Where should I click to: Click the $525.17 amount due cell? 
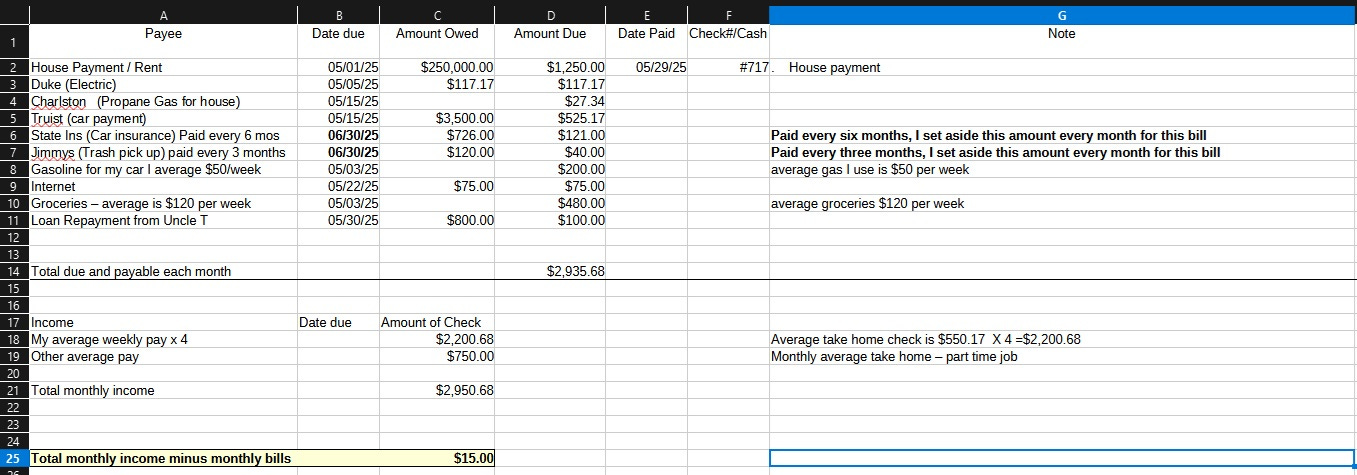(551, 119)
